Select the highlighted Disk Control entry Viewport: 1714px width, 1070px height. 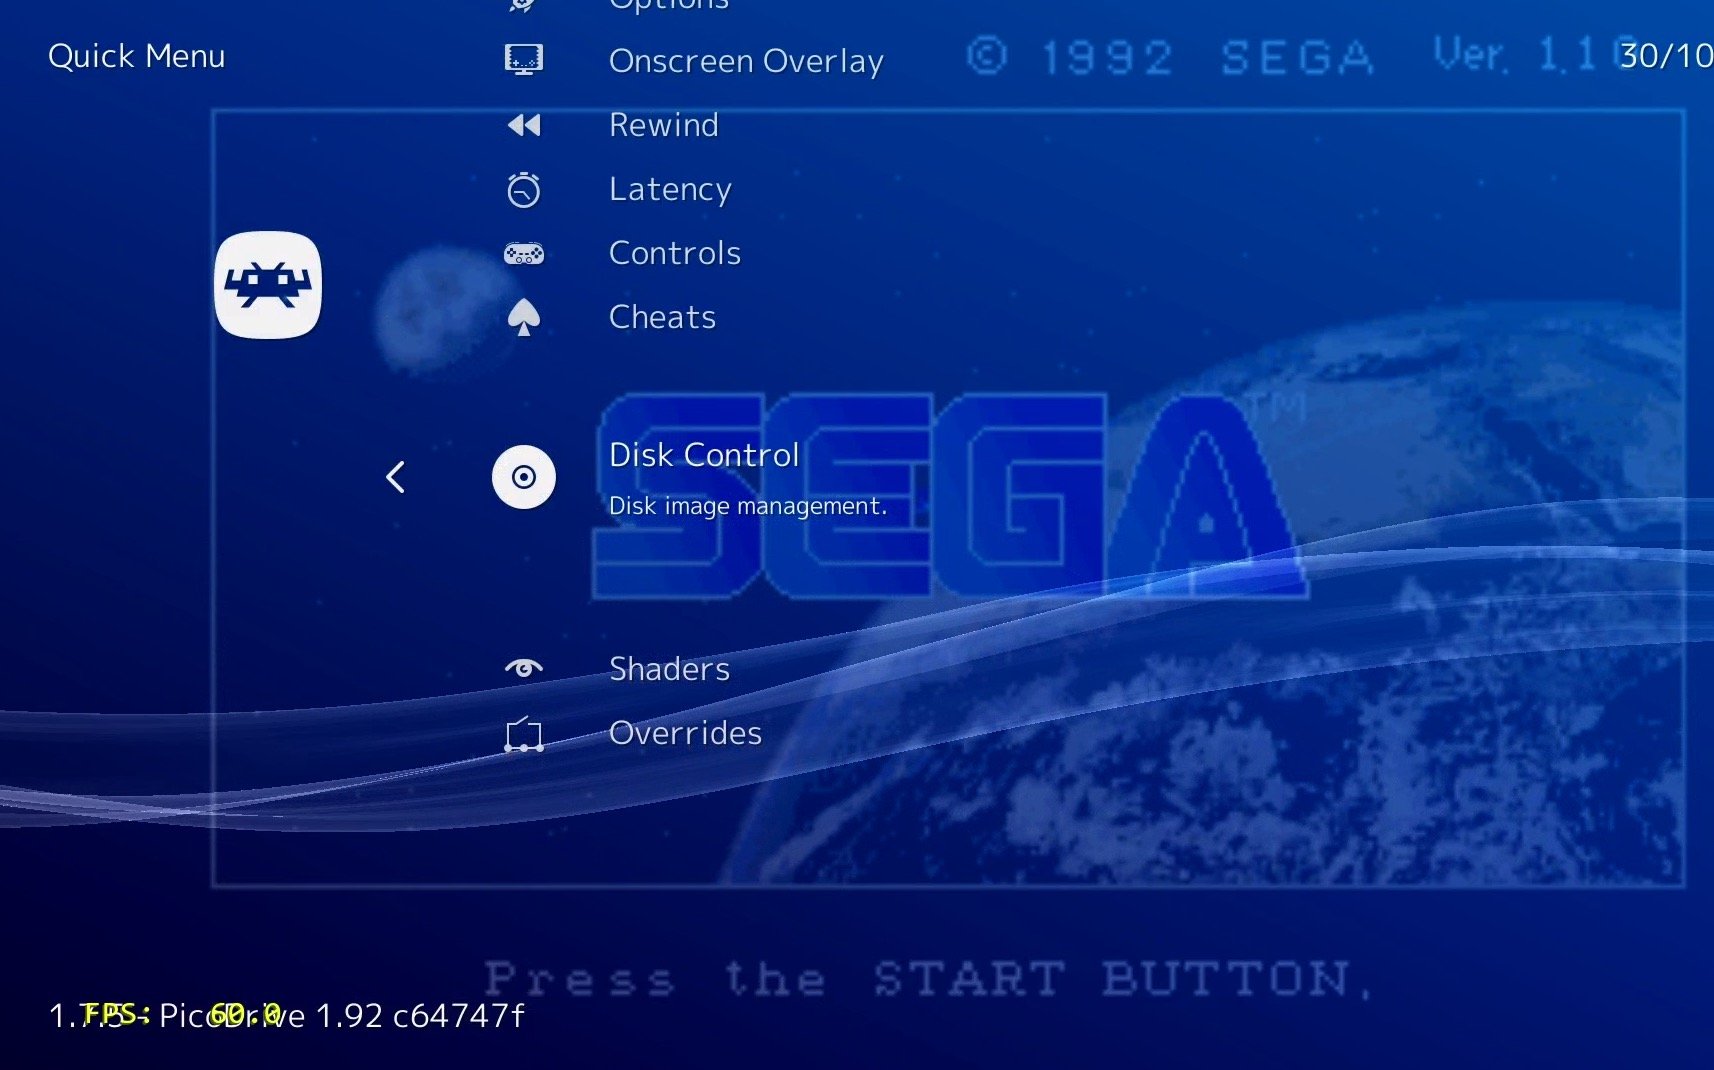pos(704,455)
